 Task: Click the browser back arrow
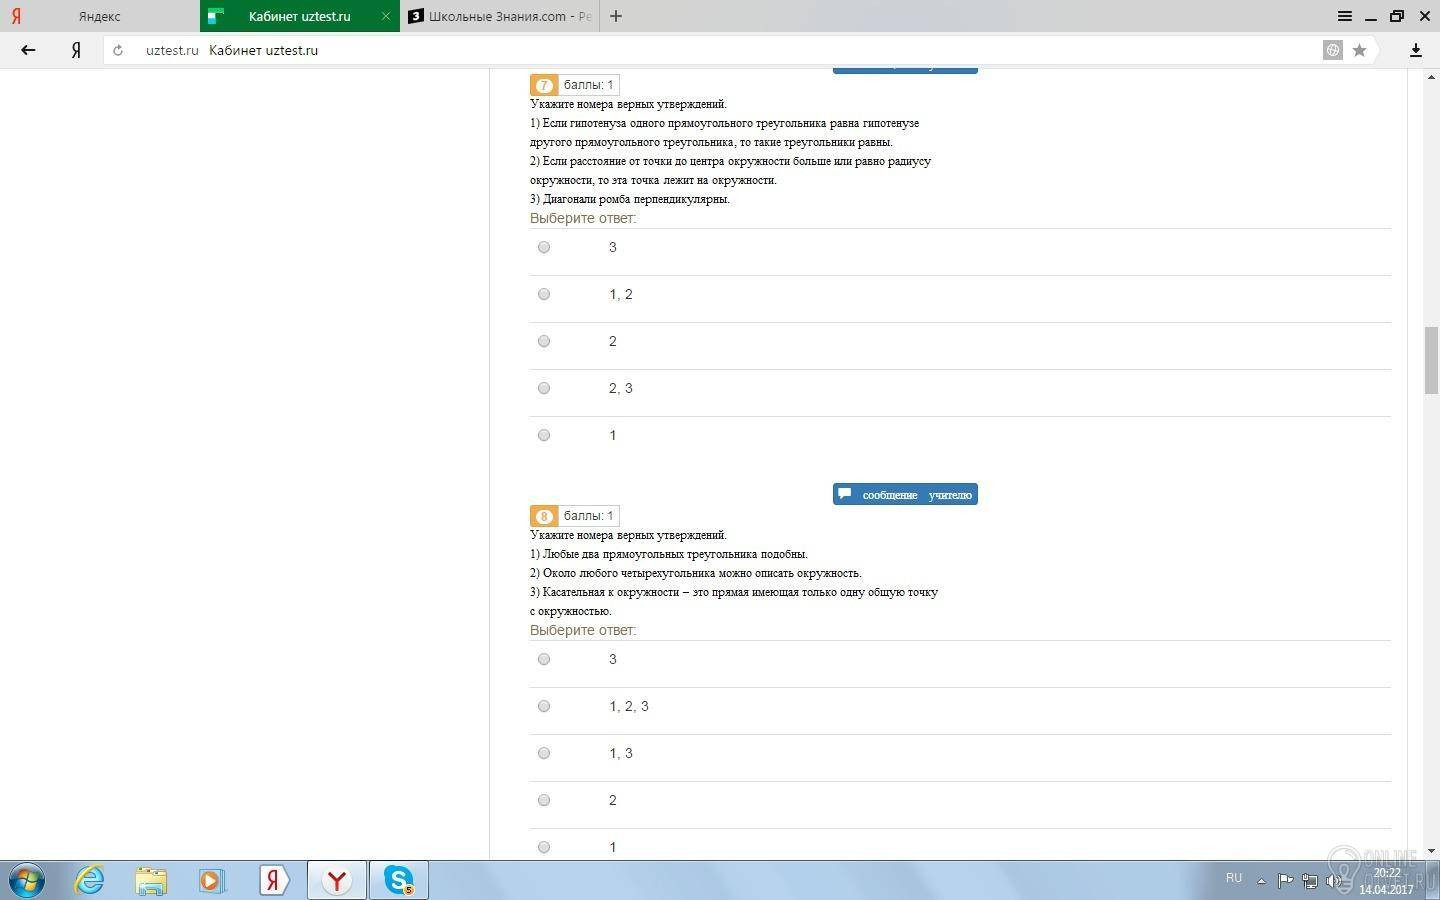click(x=28, y=50)
